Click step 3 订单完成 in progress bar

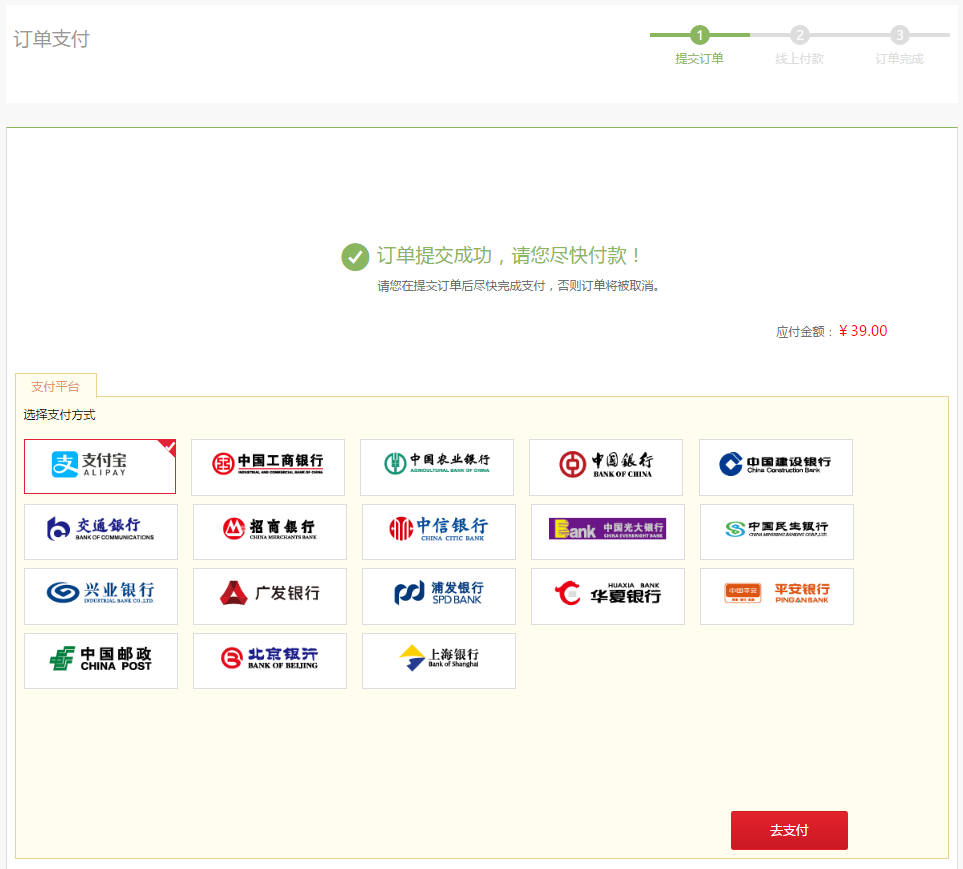[x=899, y=45]
